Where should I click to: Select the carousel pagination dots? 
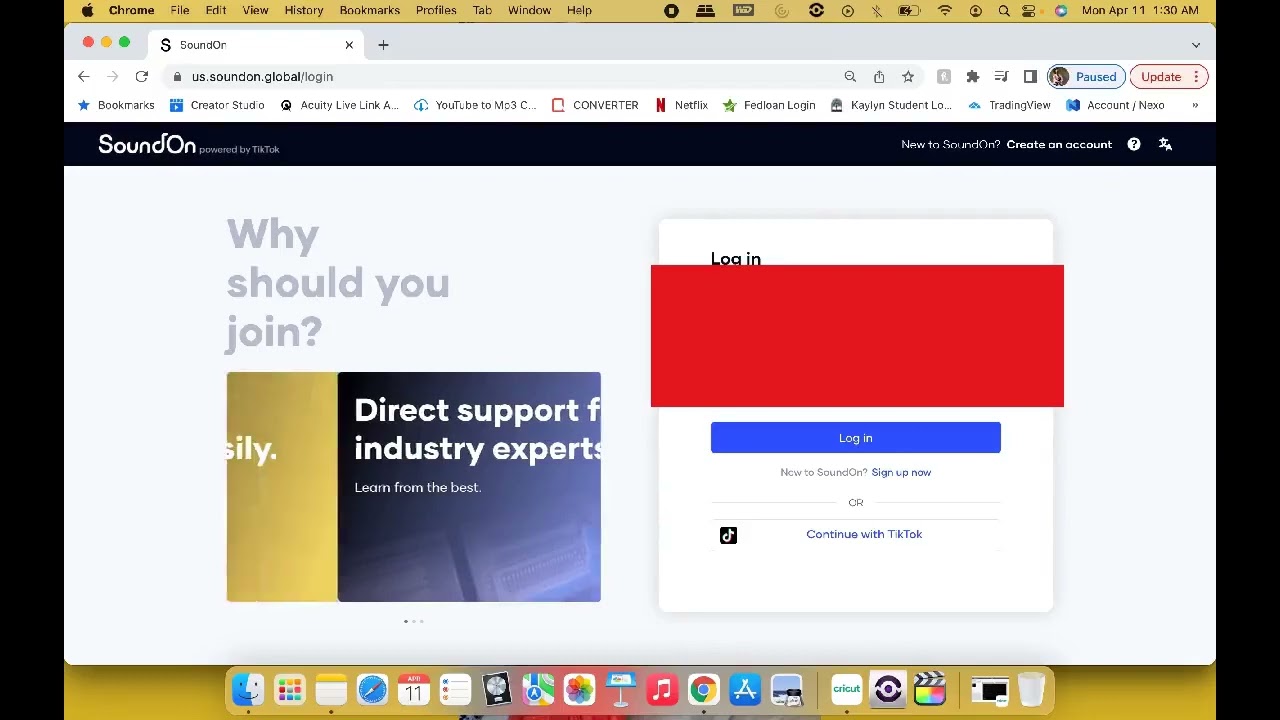click(x=414, y=622)
